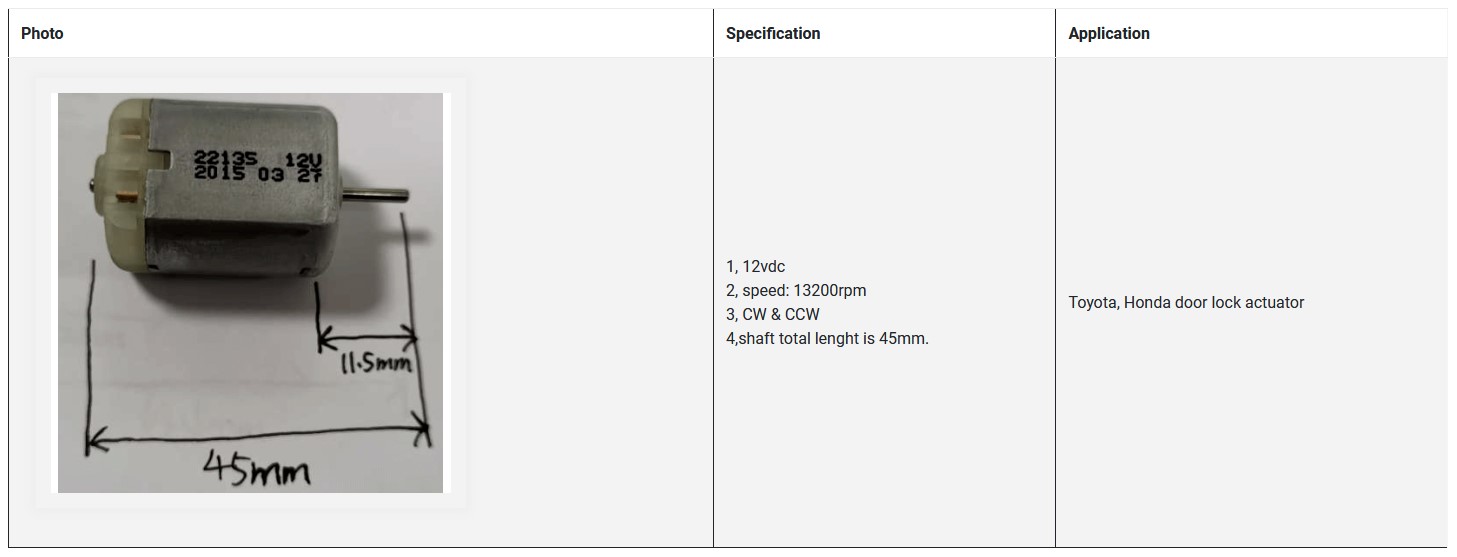Click the long horizontal 45mm dimension arrow
This screenshot has width=1457, height=557.
click(x=258, y=435)
